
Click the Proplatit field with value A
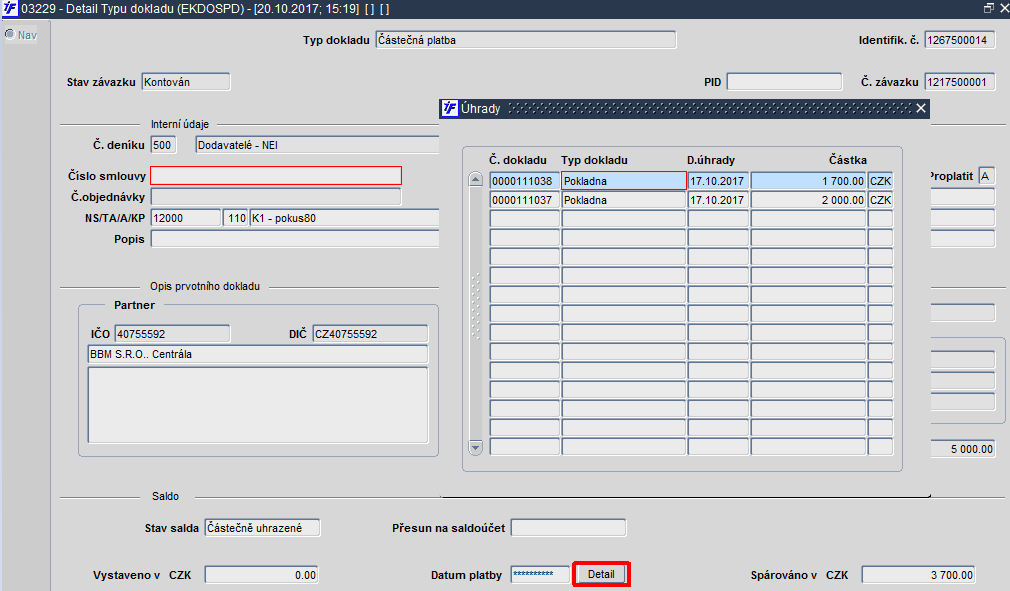pyautogui.click(x=986, y=176)
